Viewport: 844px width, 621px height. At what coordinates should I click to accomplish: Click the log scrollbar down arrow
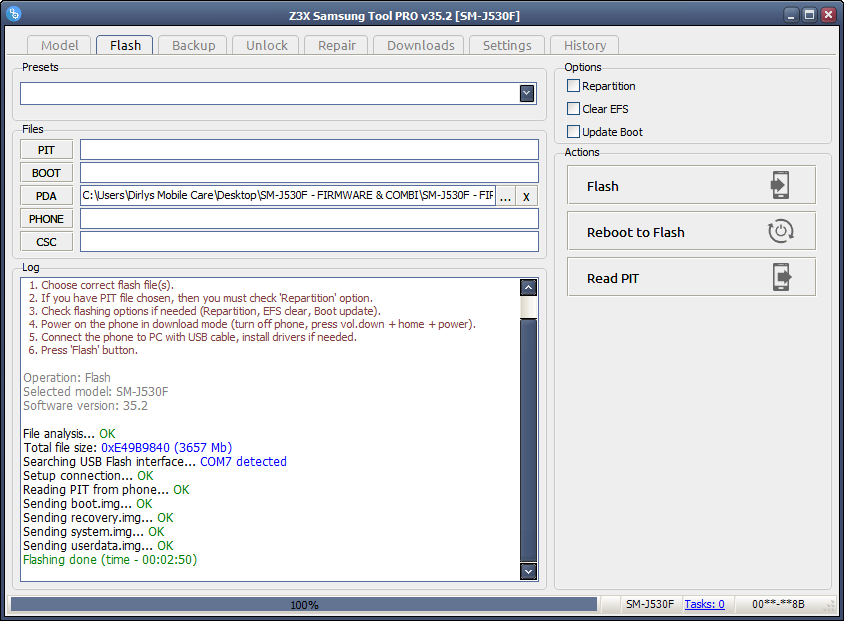[x=529, y=571]
